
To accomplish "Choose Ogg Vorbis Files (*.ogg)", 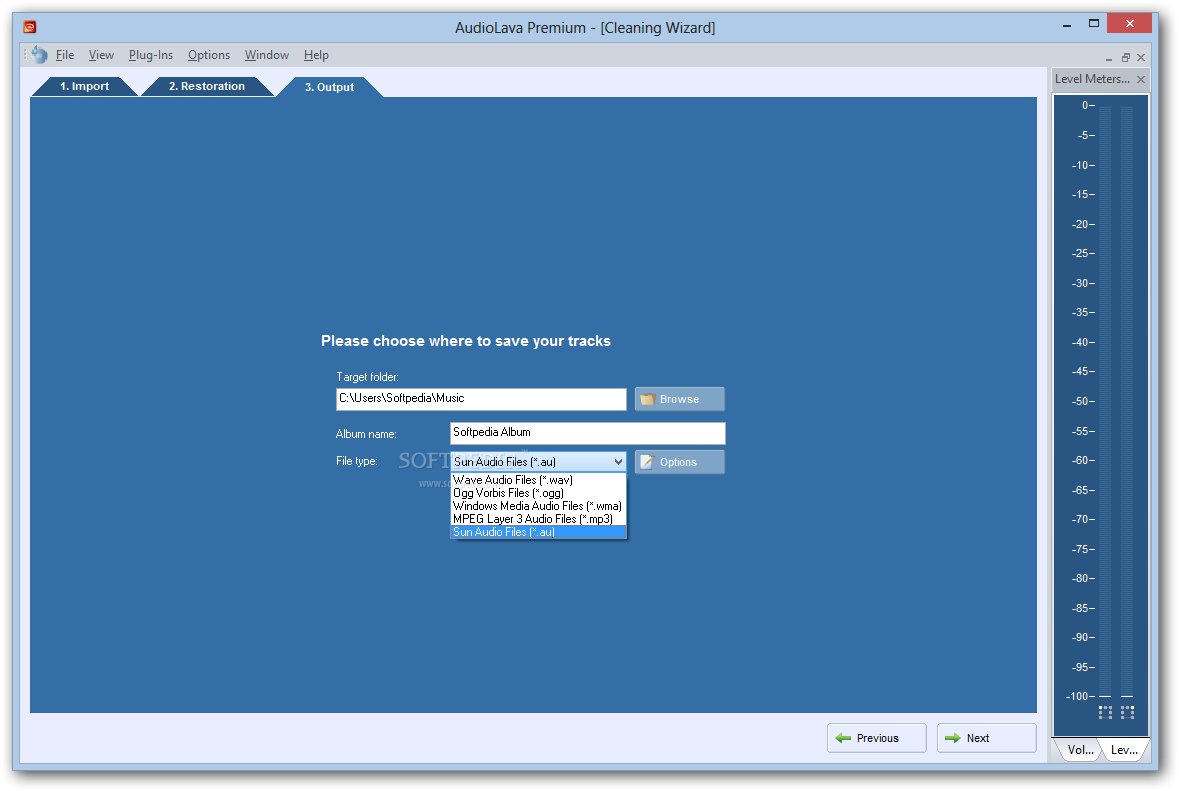I will pos(538,493).
